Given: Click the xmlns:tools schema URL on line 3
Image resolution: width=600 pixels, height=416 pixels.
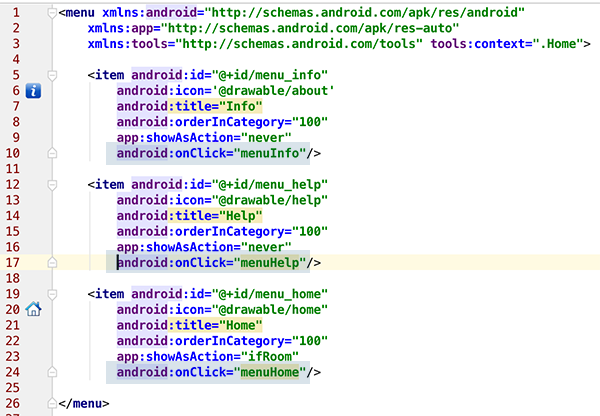Looking at the screenshot, I should pos(299,44).
